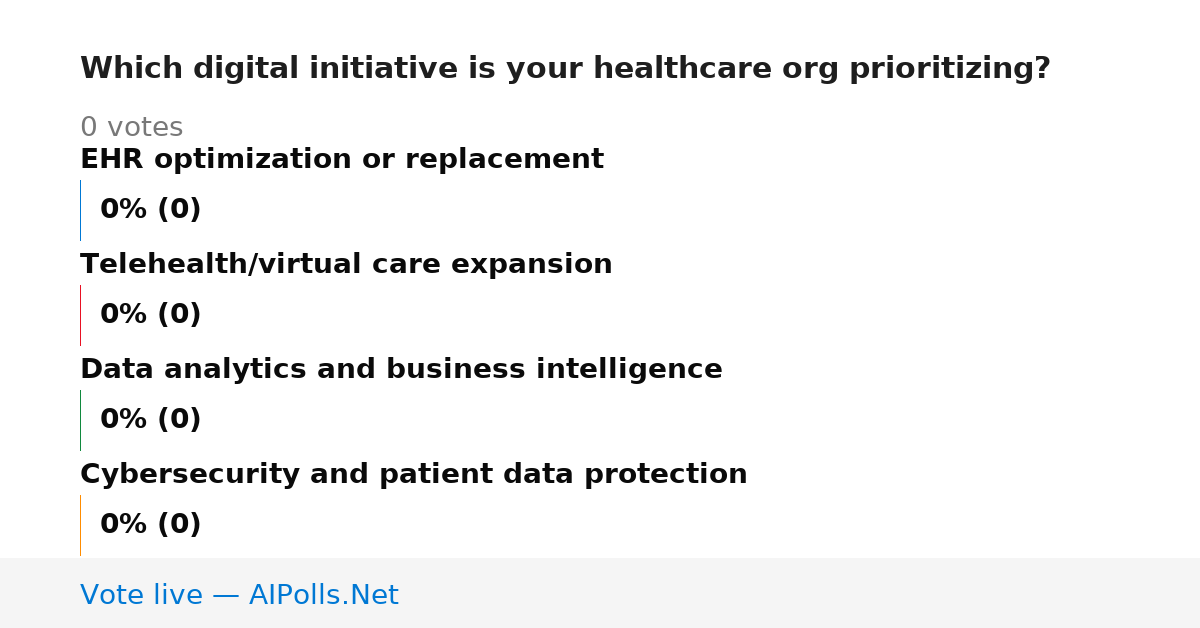Click 0% (0) under EHR optimization

pyautogui.click(x=150, y=210)
